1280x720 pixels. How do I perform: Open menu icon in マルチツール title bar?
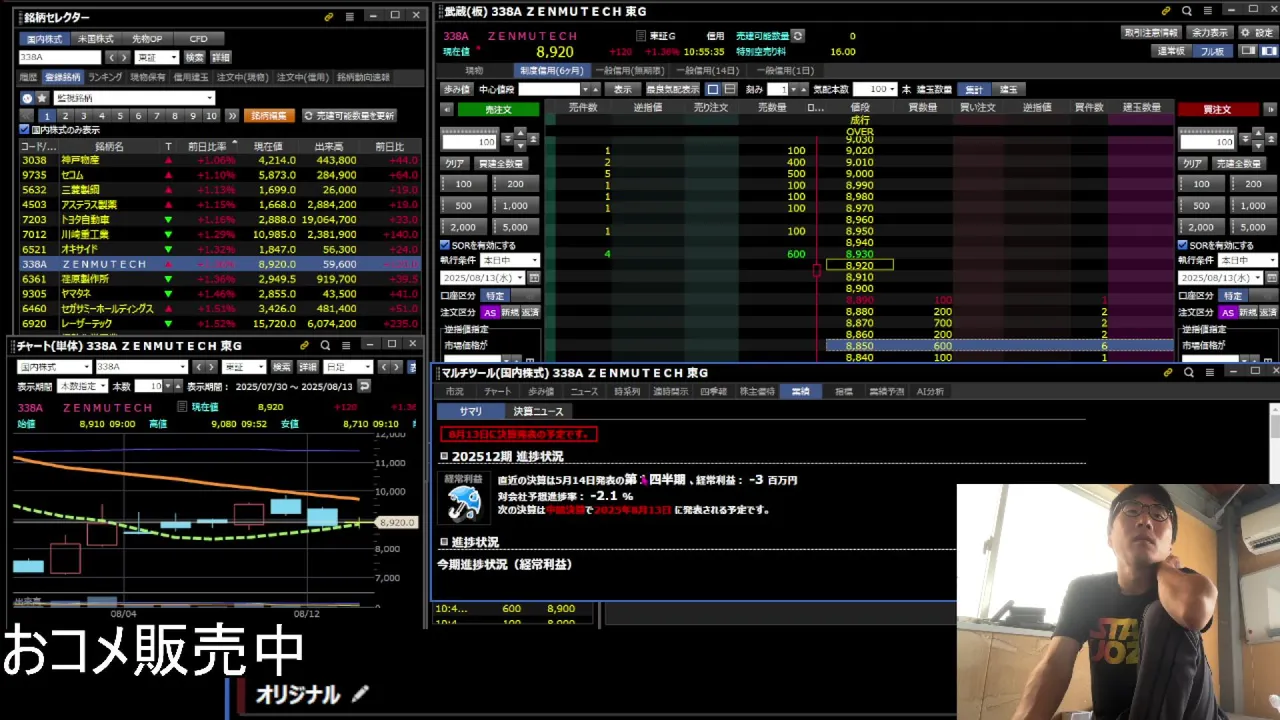pos(1210,372)
